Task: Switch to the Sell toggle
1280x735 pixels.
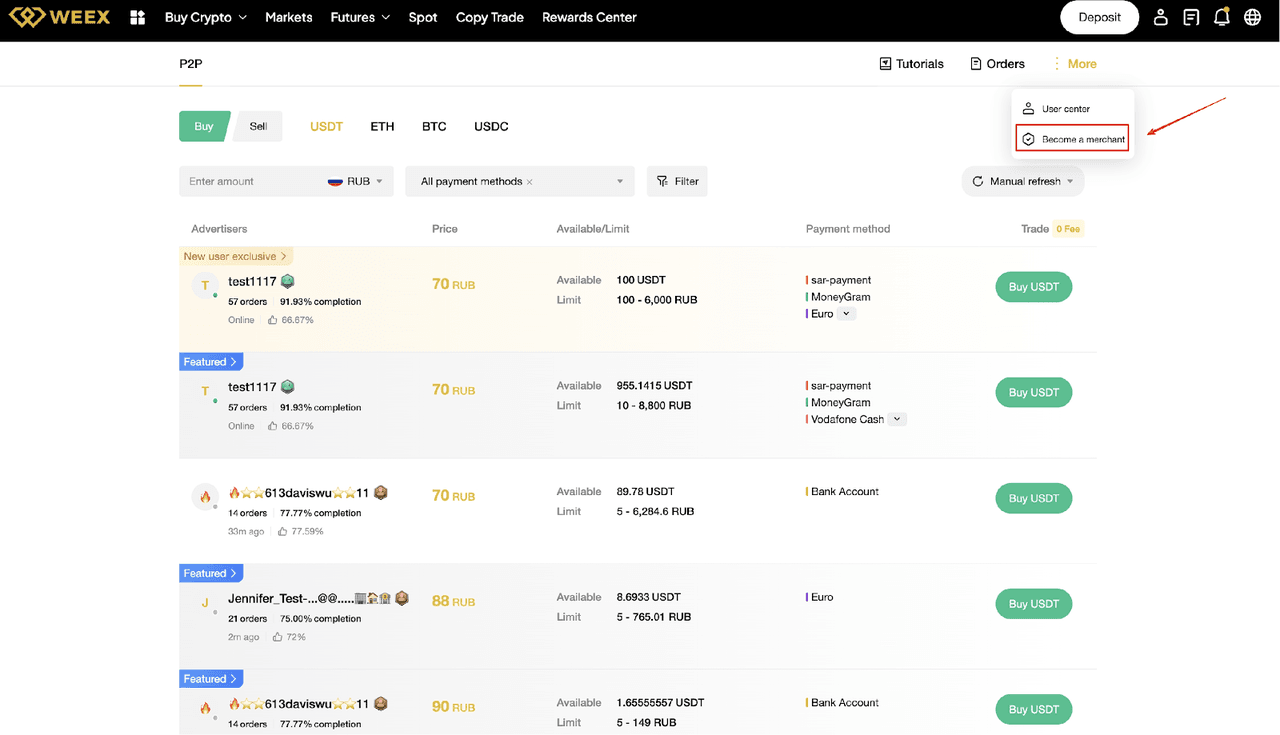Action: pyautogui.click(x=258, y=126)
